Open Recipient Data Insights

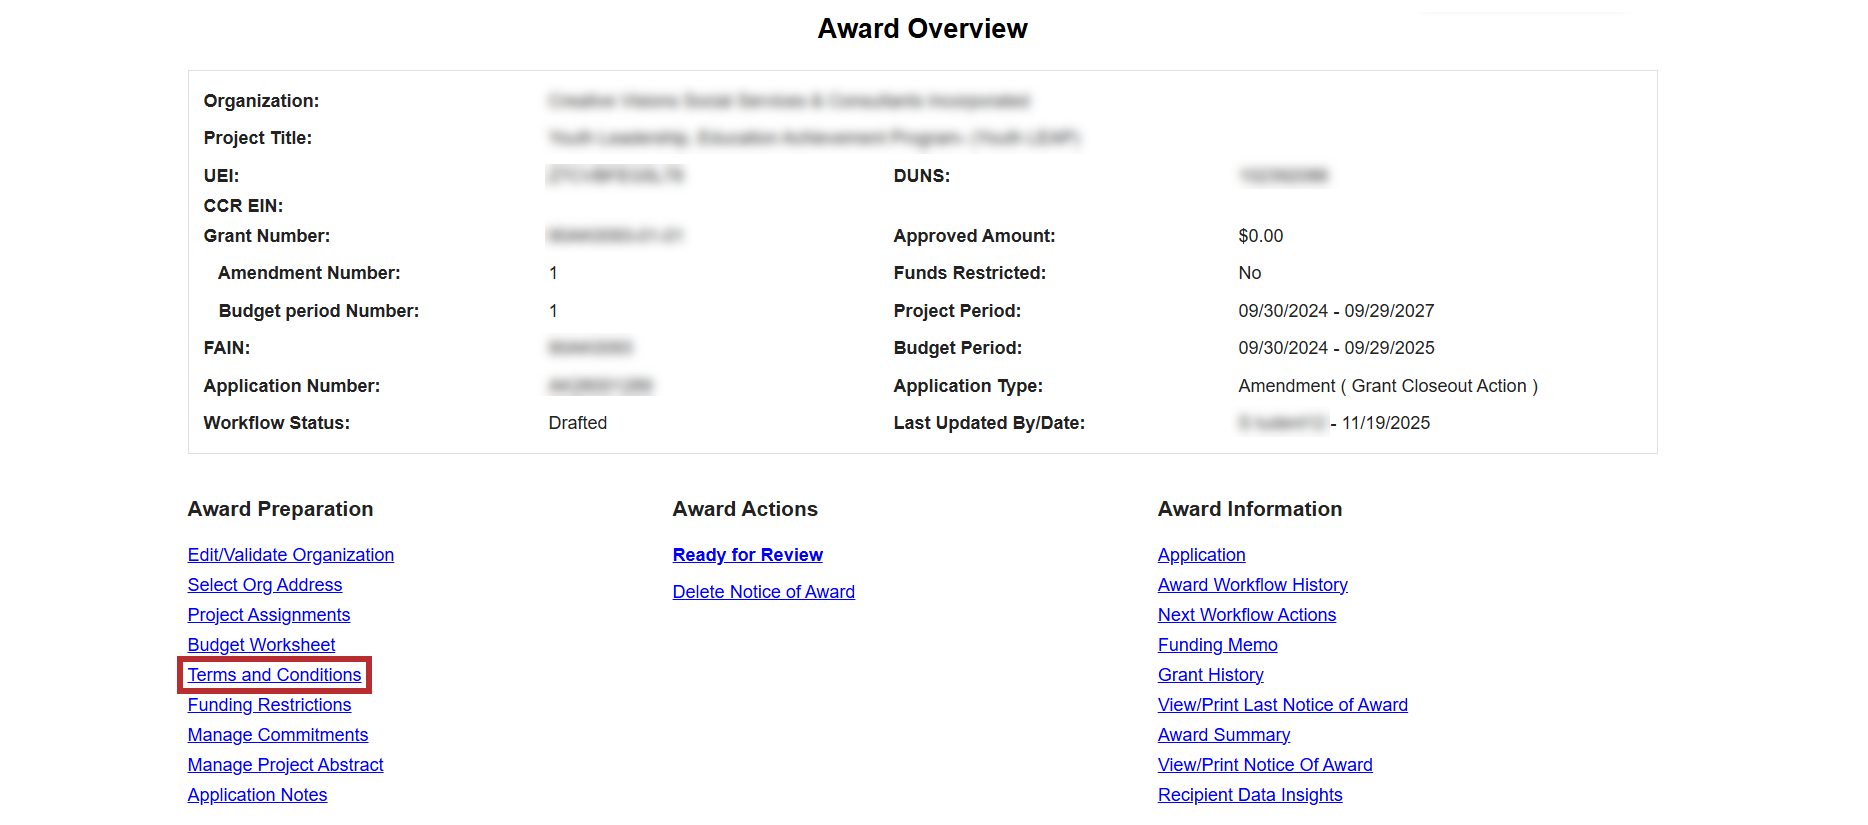click(1249, 795)
